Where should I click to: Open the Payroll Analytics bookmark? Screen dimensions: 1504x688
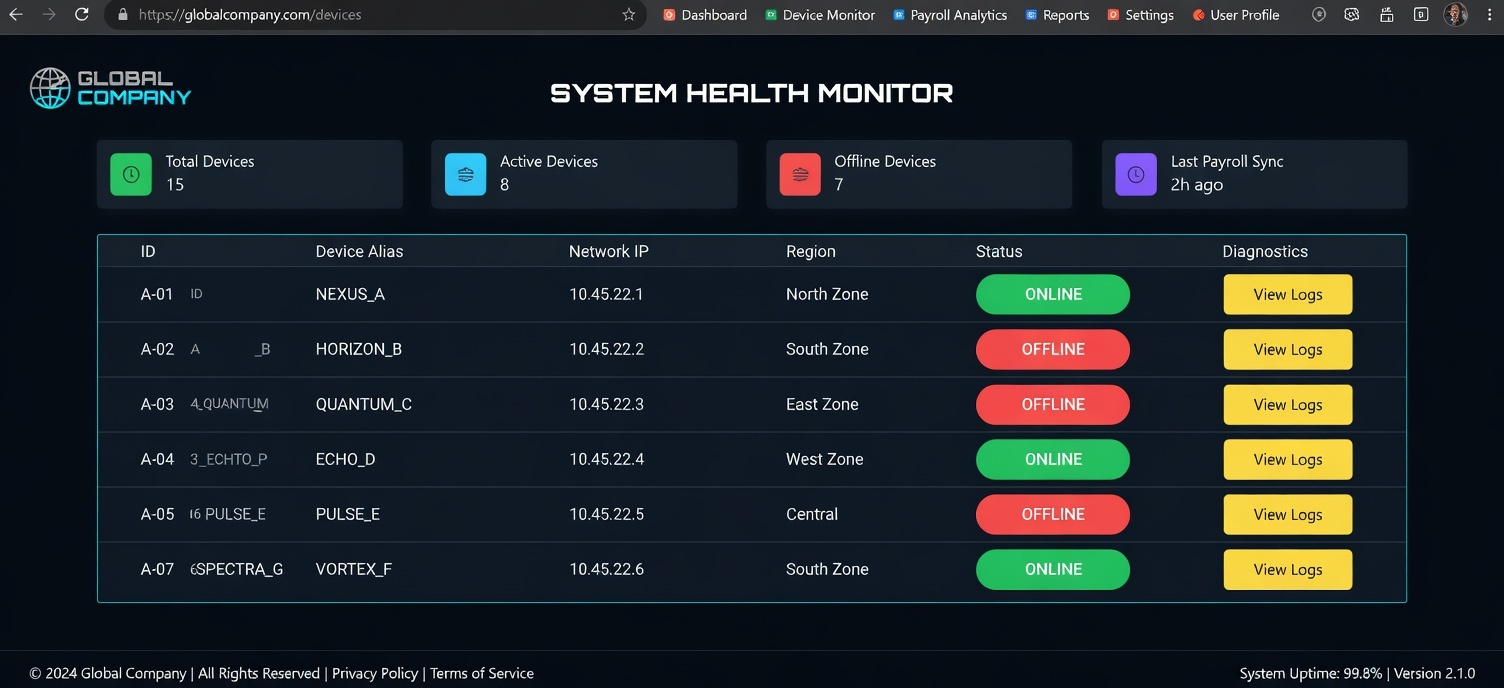pyautogui.click(x=950, y=15)
